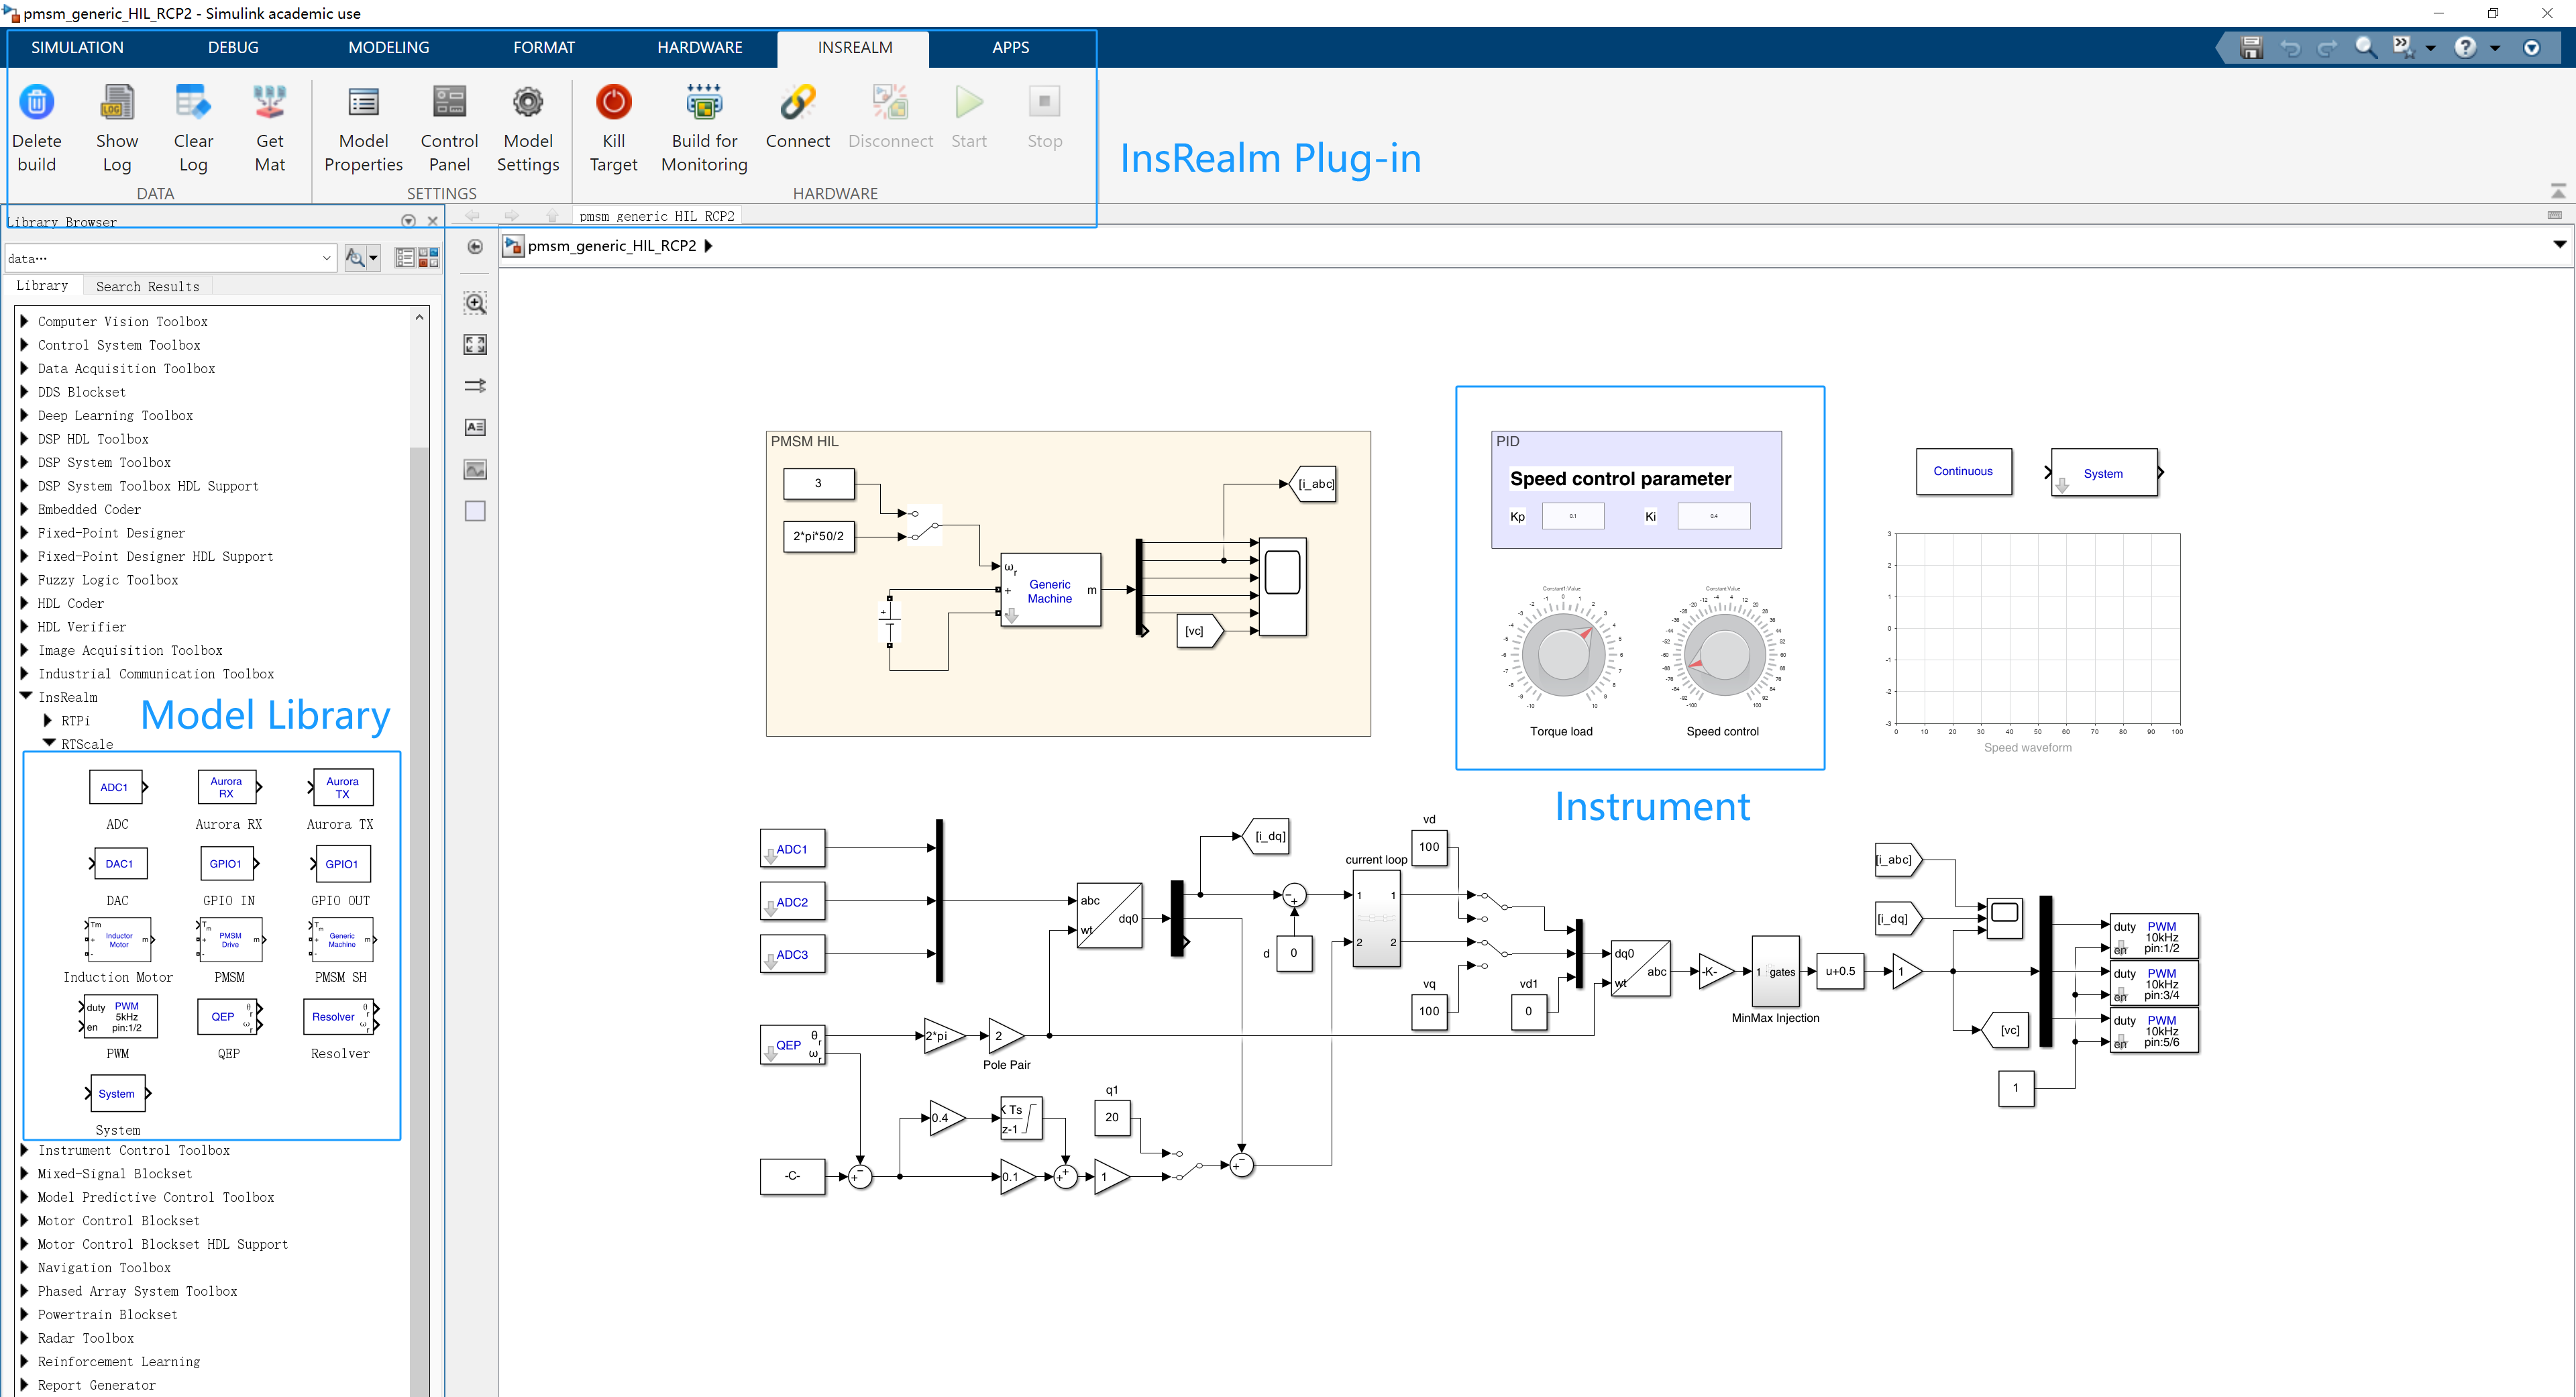
Task: Click the library browser scrollbar up arrow
Action: (420, 317)
